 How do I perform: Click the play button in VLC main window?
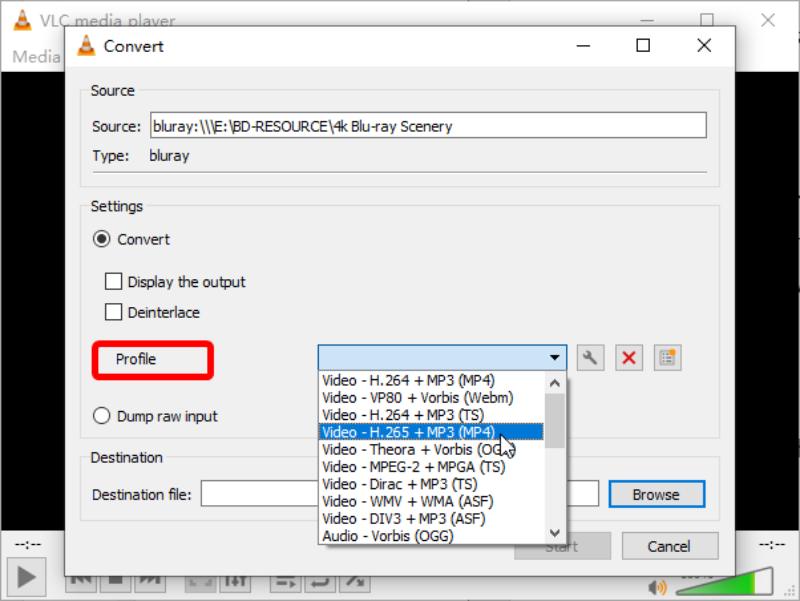[x=27, y=578]
